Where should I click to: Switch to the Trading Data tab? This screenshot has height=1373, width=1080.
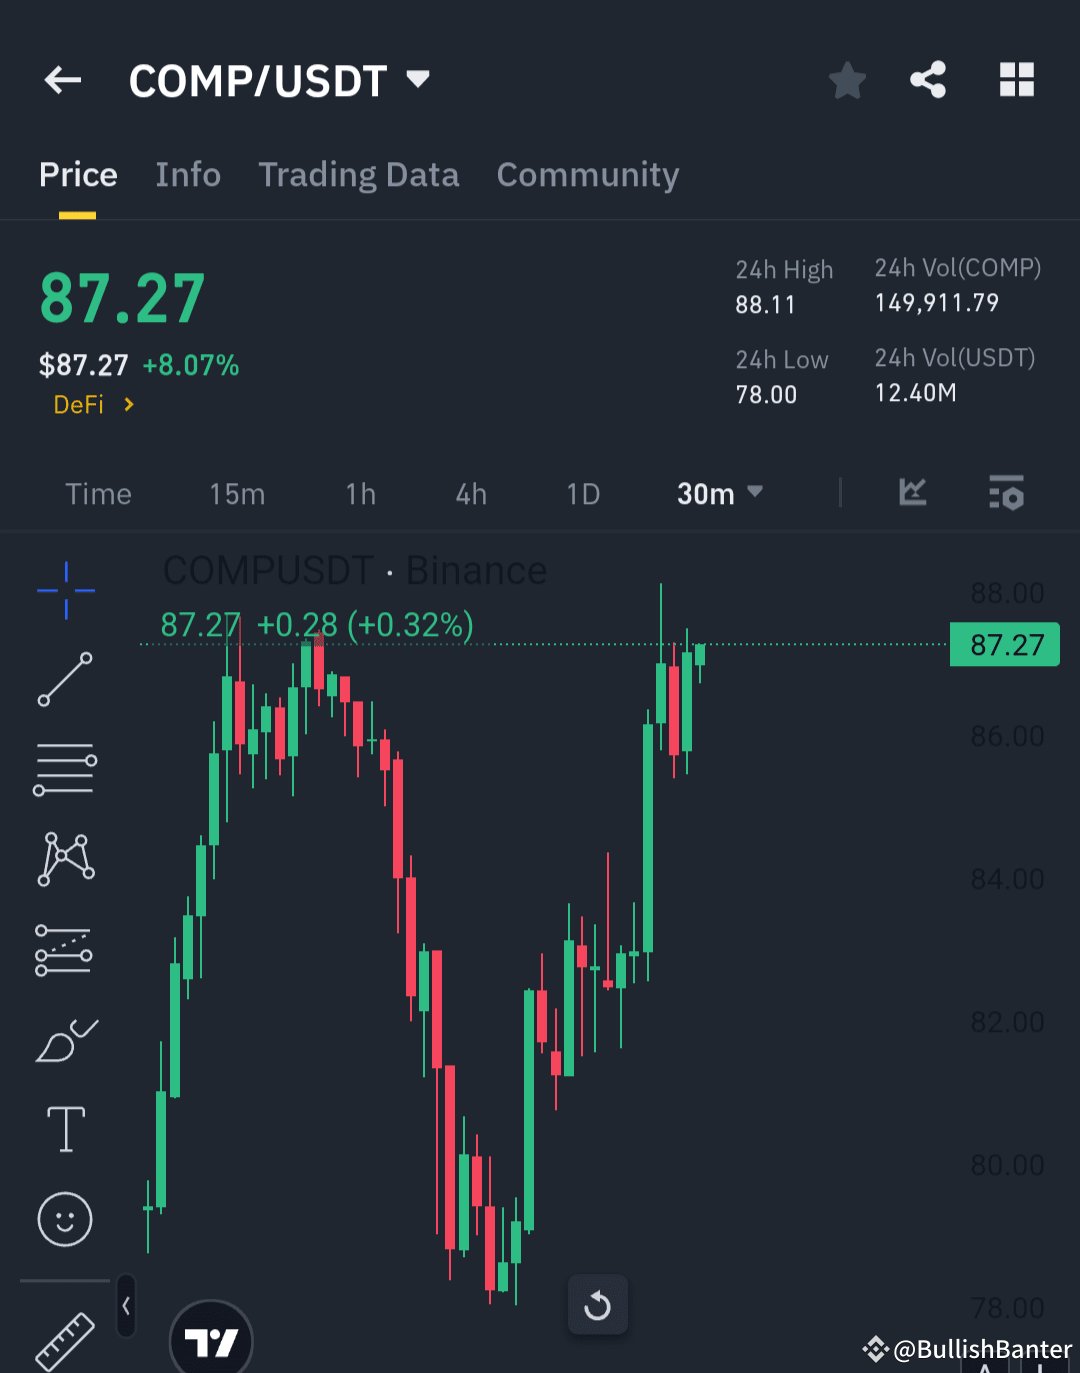[x=359, y=174]
